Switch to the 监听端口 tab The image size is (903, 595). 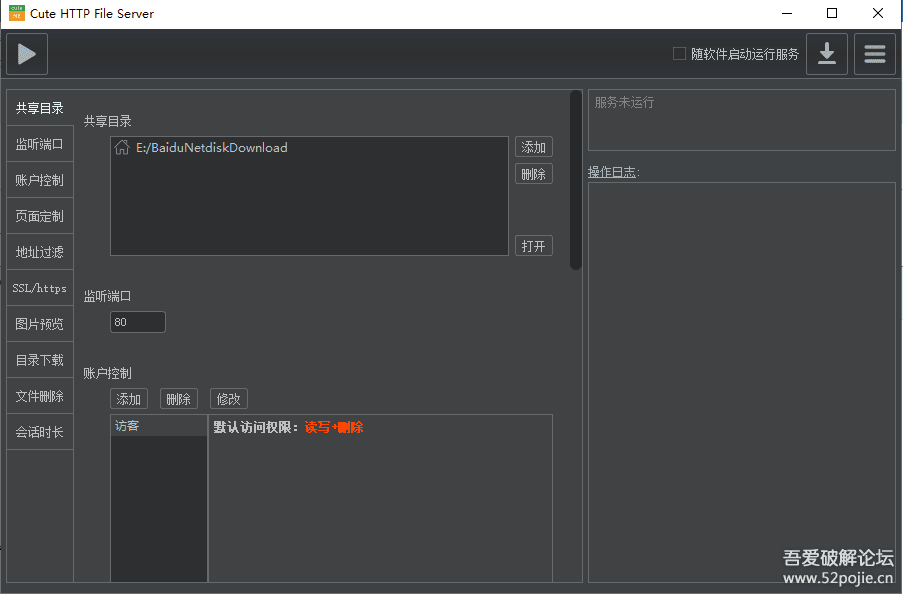pos(40,144)
